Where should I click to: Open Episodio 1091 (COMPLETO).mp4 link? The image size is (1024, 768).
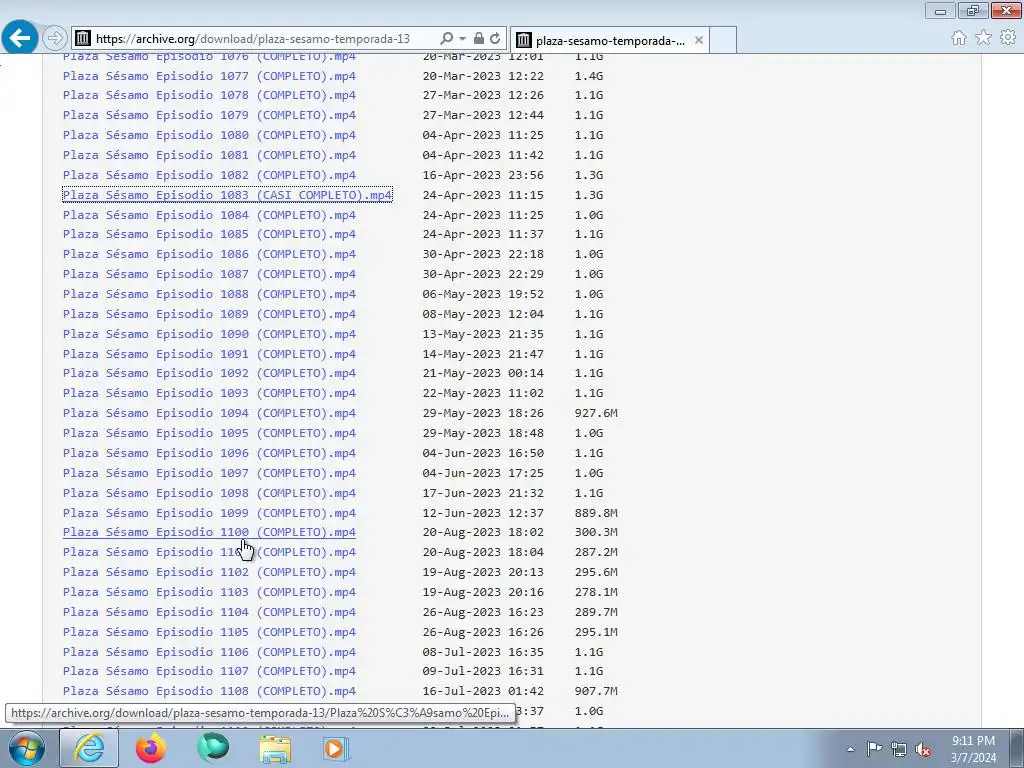coord(209,354)
